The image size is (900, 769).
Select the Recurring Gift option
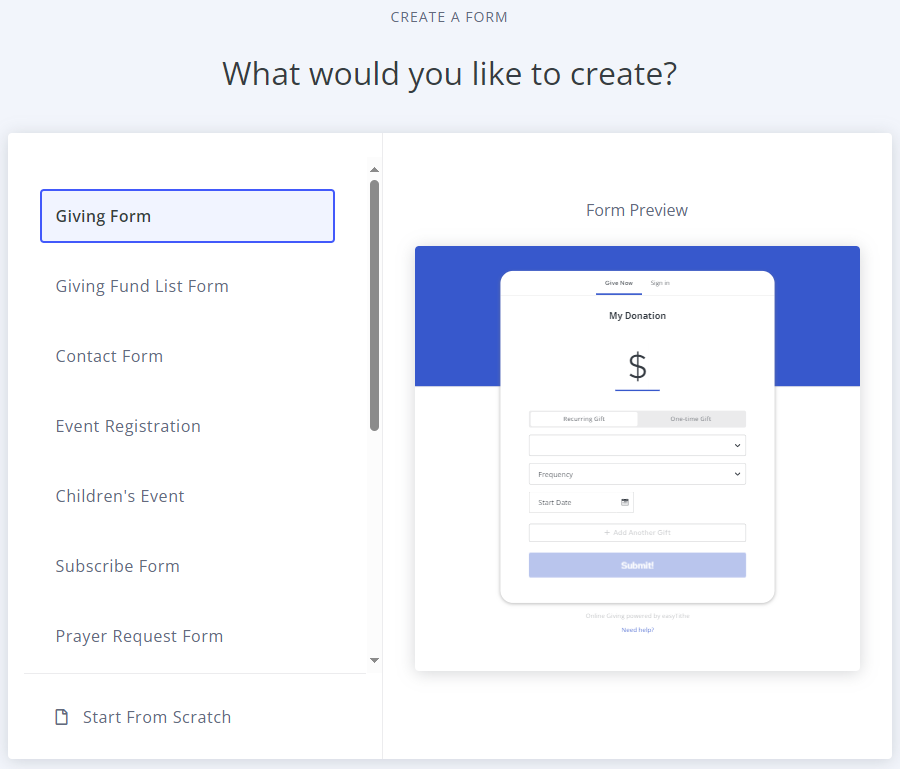tap(583, 418)
